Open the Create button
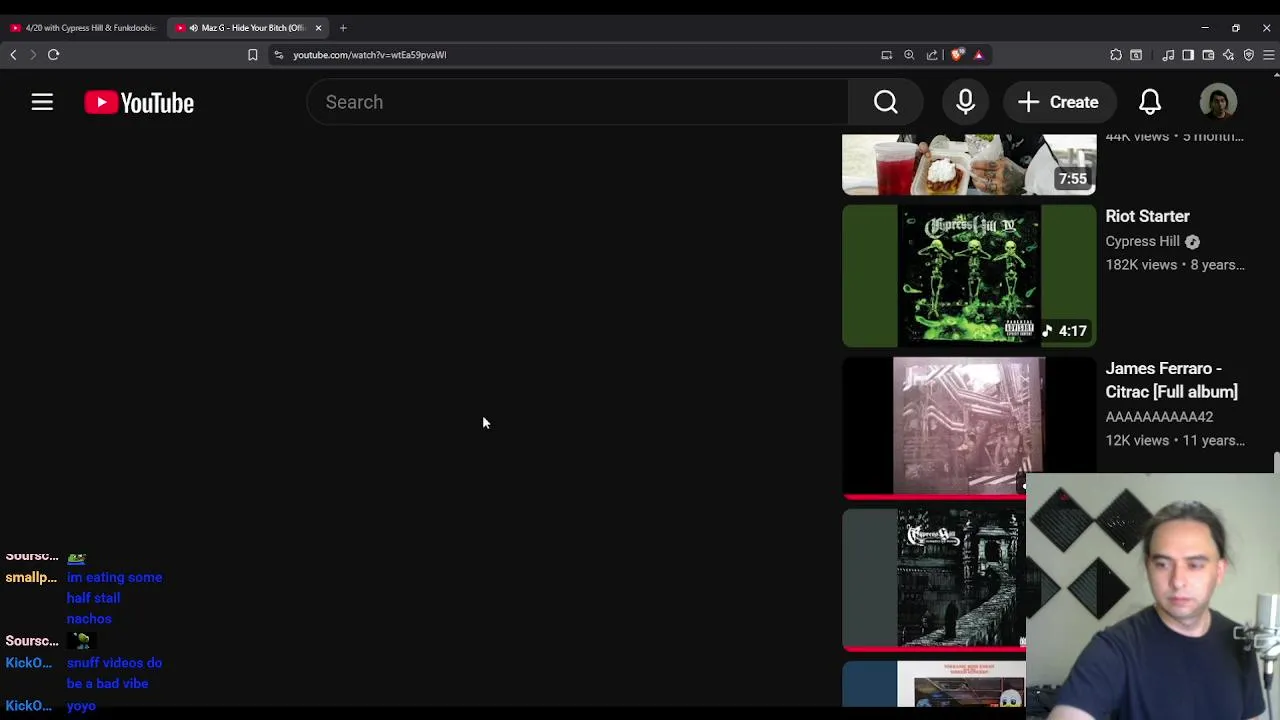This screenshot has height=720, width=1280. tap(1058, 102)
